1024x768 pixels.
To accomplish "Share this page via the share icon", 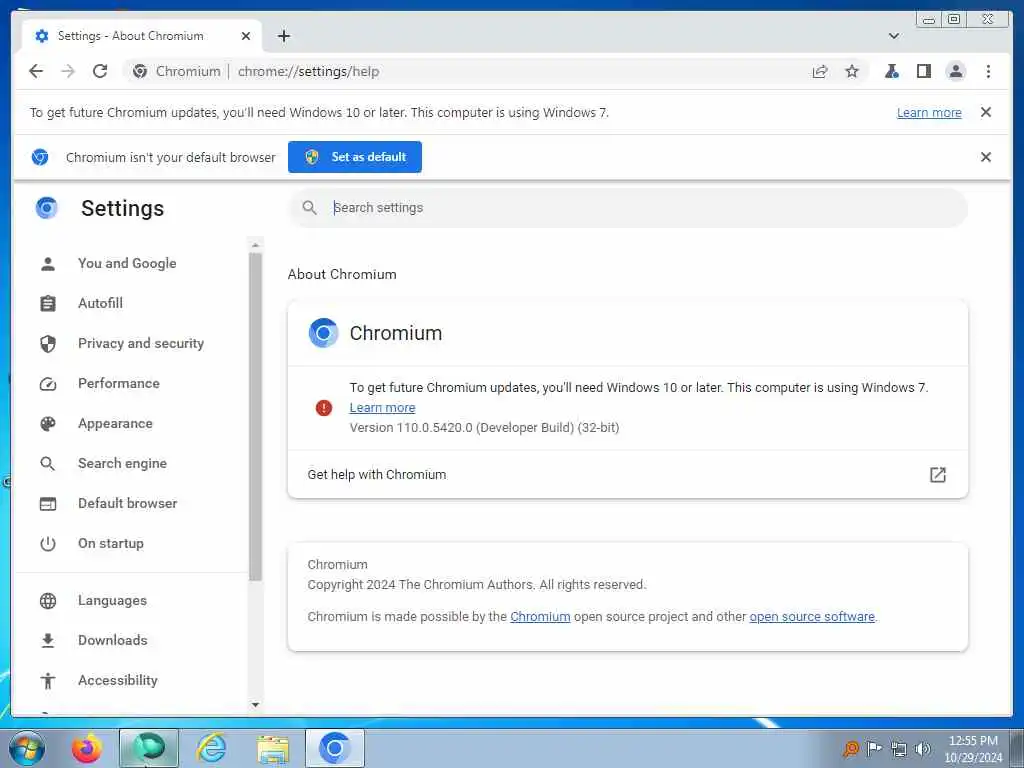I will (x=820, y=71).
